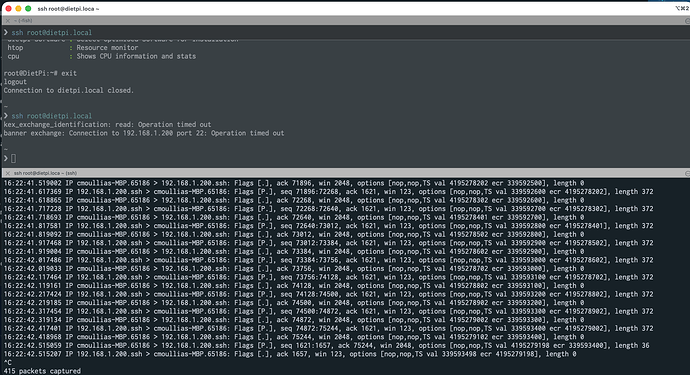Click the timestamp '16:22:41.618865'

pyautogui.click(x=33, y=200)
